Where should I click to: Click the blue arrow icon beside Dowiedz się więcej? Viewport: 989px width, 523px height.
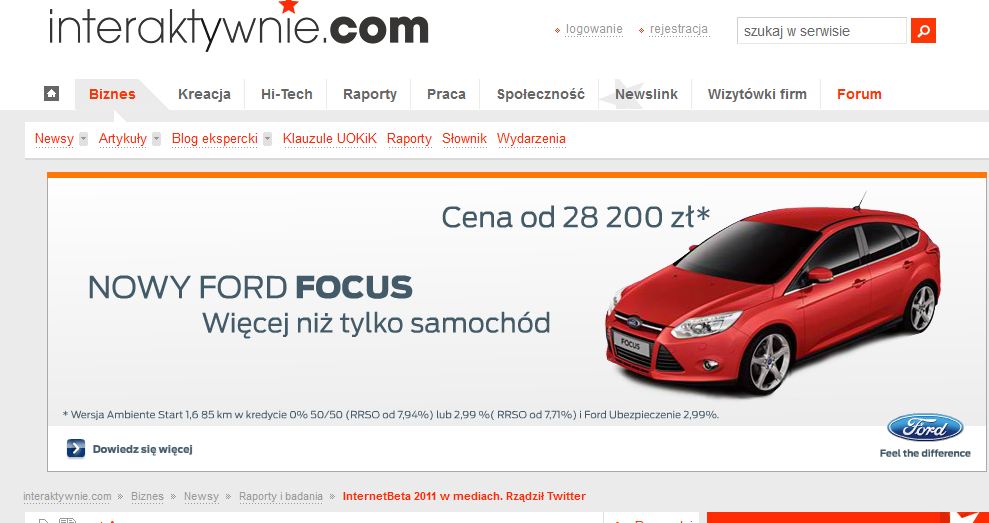pyautogui.click(x=76, y=449)
